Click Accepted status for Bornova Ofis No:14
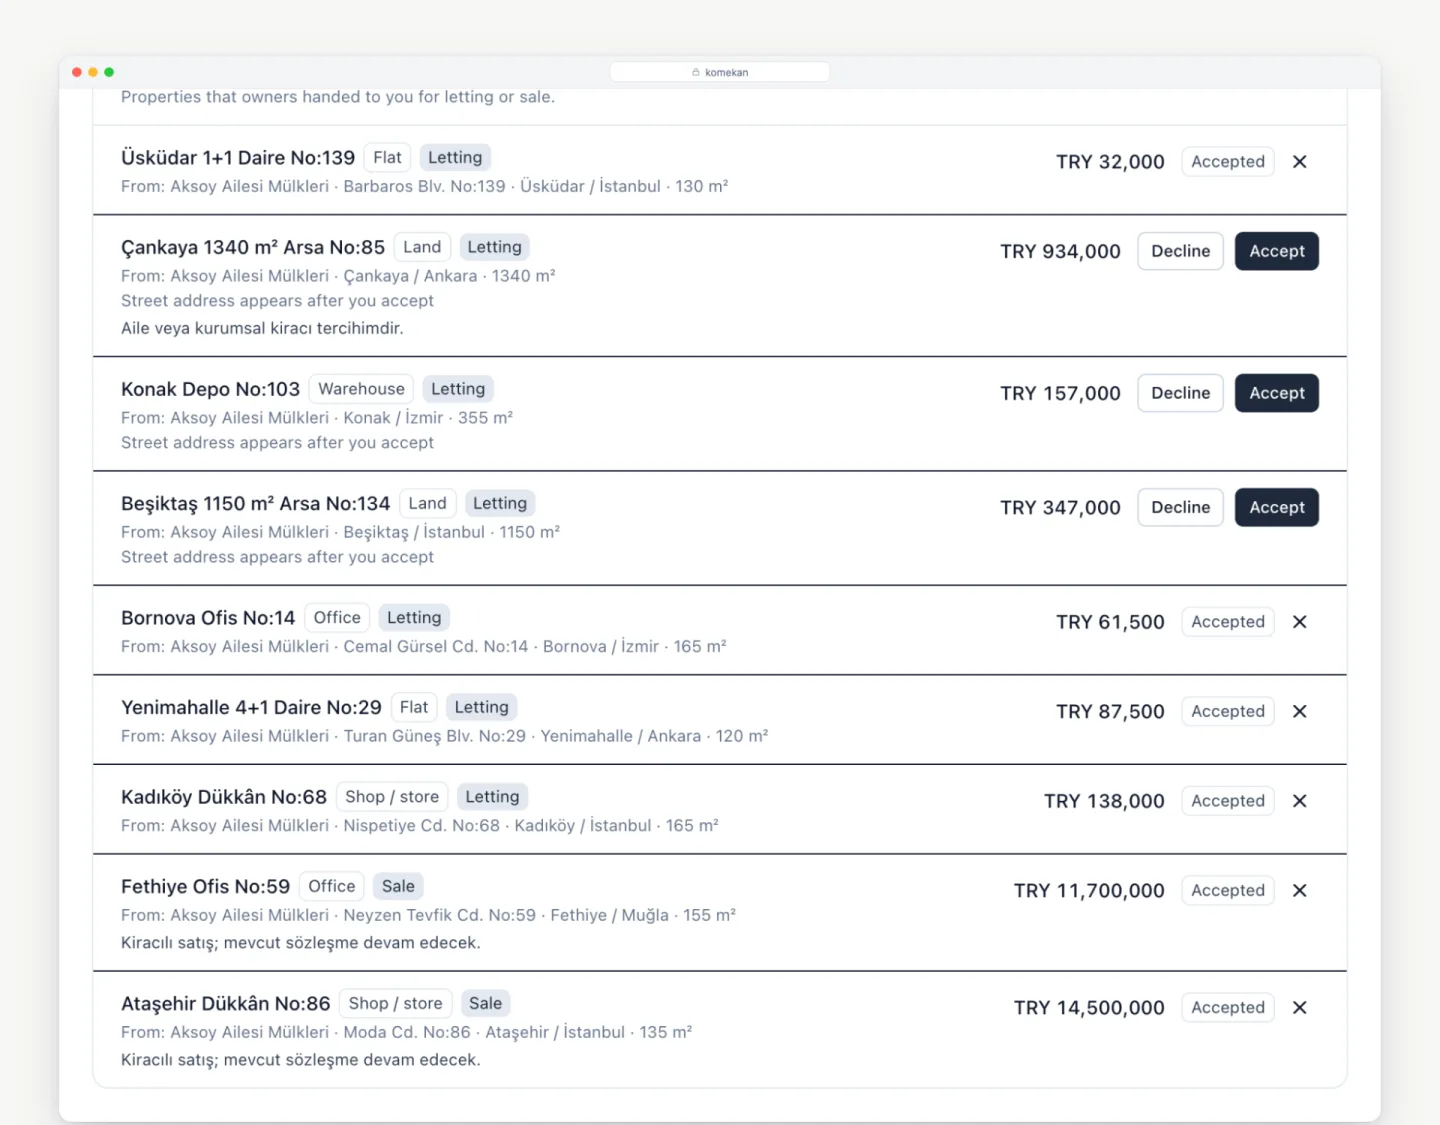 click(1227, 622)
